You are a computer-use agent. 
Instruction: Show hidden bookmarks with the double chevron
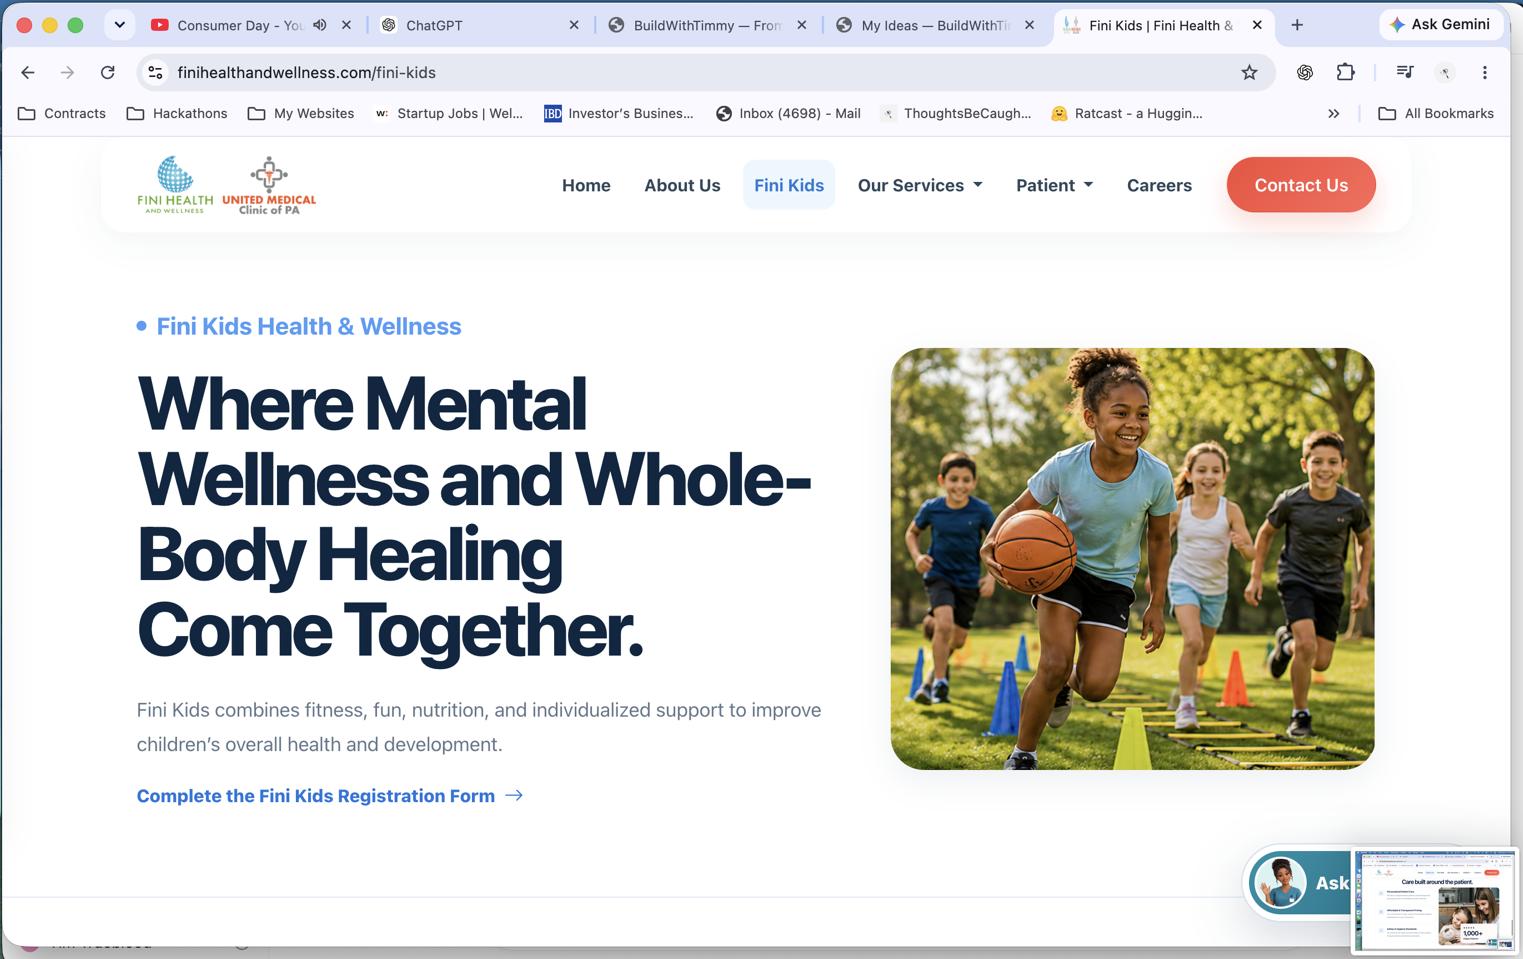tap(1333, 113)
